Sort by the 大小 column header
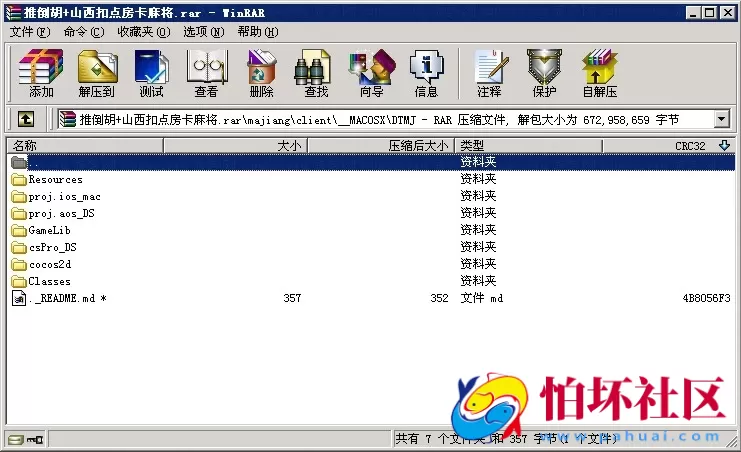This screenshot has height=452, width=741. click(235, 146)
